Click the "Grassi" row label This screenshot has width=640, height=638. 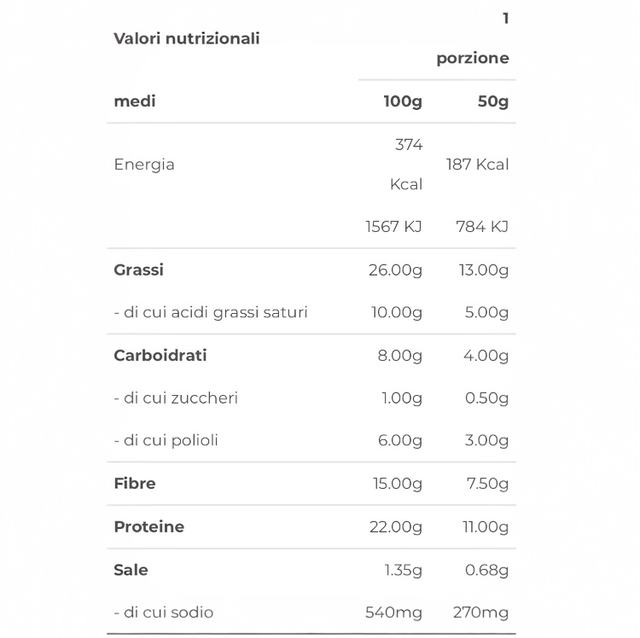point(139,270)
